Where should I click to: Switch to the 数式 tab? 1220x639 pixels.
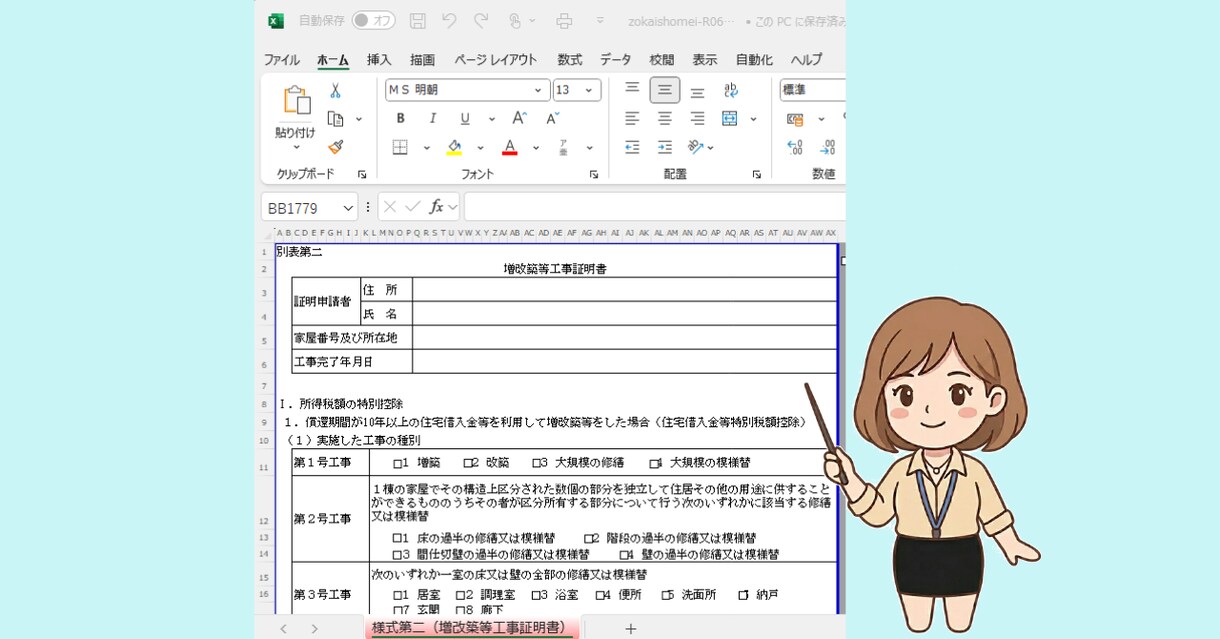tap(570, 60)
